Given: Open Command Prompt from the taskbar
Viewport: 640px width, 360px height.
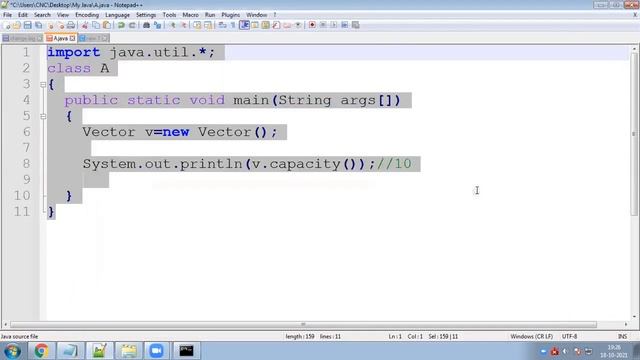Looking at the screenshot, I should (x=186, y=351).
